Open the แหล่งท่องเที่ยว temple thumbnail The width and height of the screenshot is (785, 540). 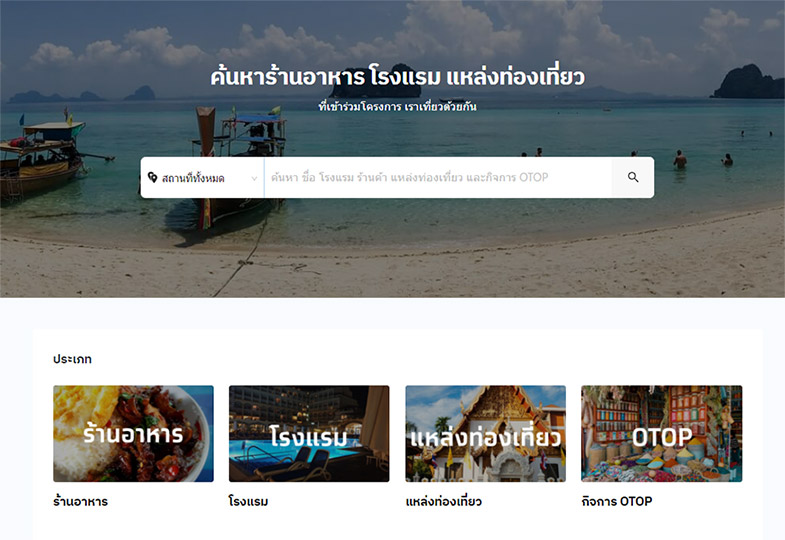tap(486, 433)
